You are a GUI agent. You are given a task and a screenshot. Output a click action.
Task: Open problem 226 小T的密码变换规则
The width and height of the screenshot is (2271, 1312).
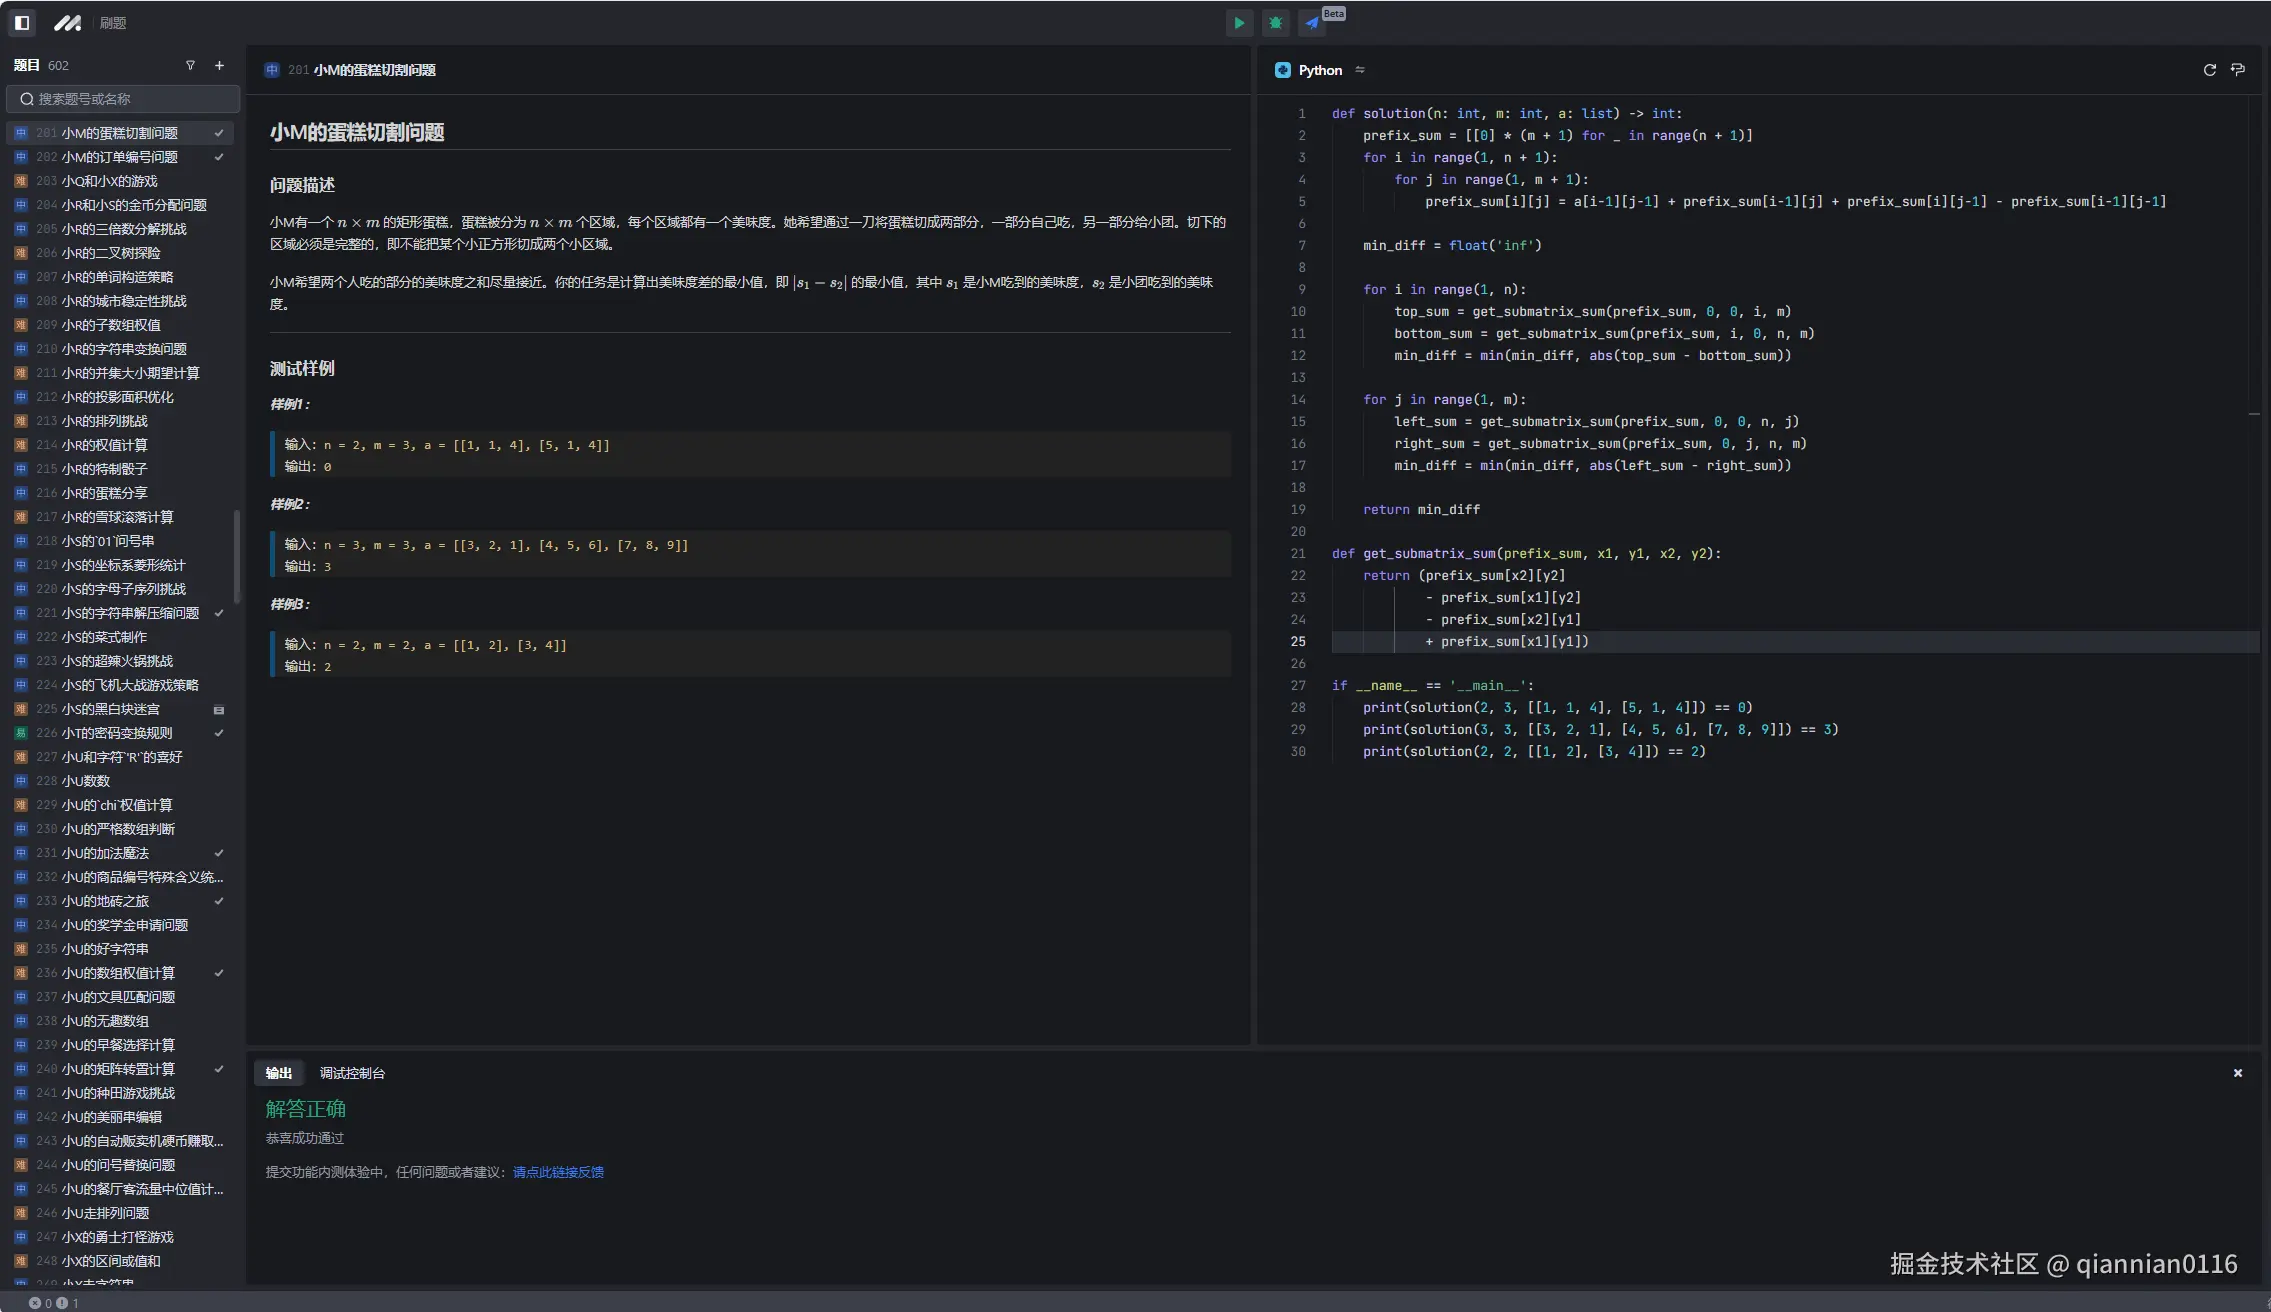[x=116, y=733]
